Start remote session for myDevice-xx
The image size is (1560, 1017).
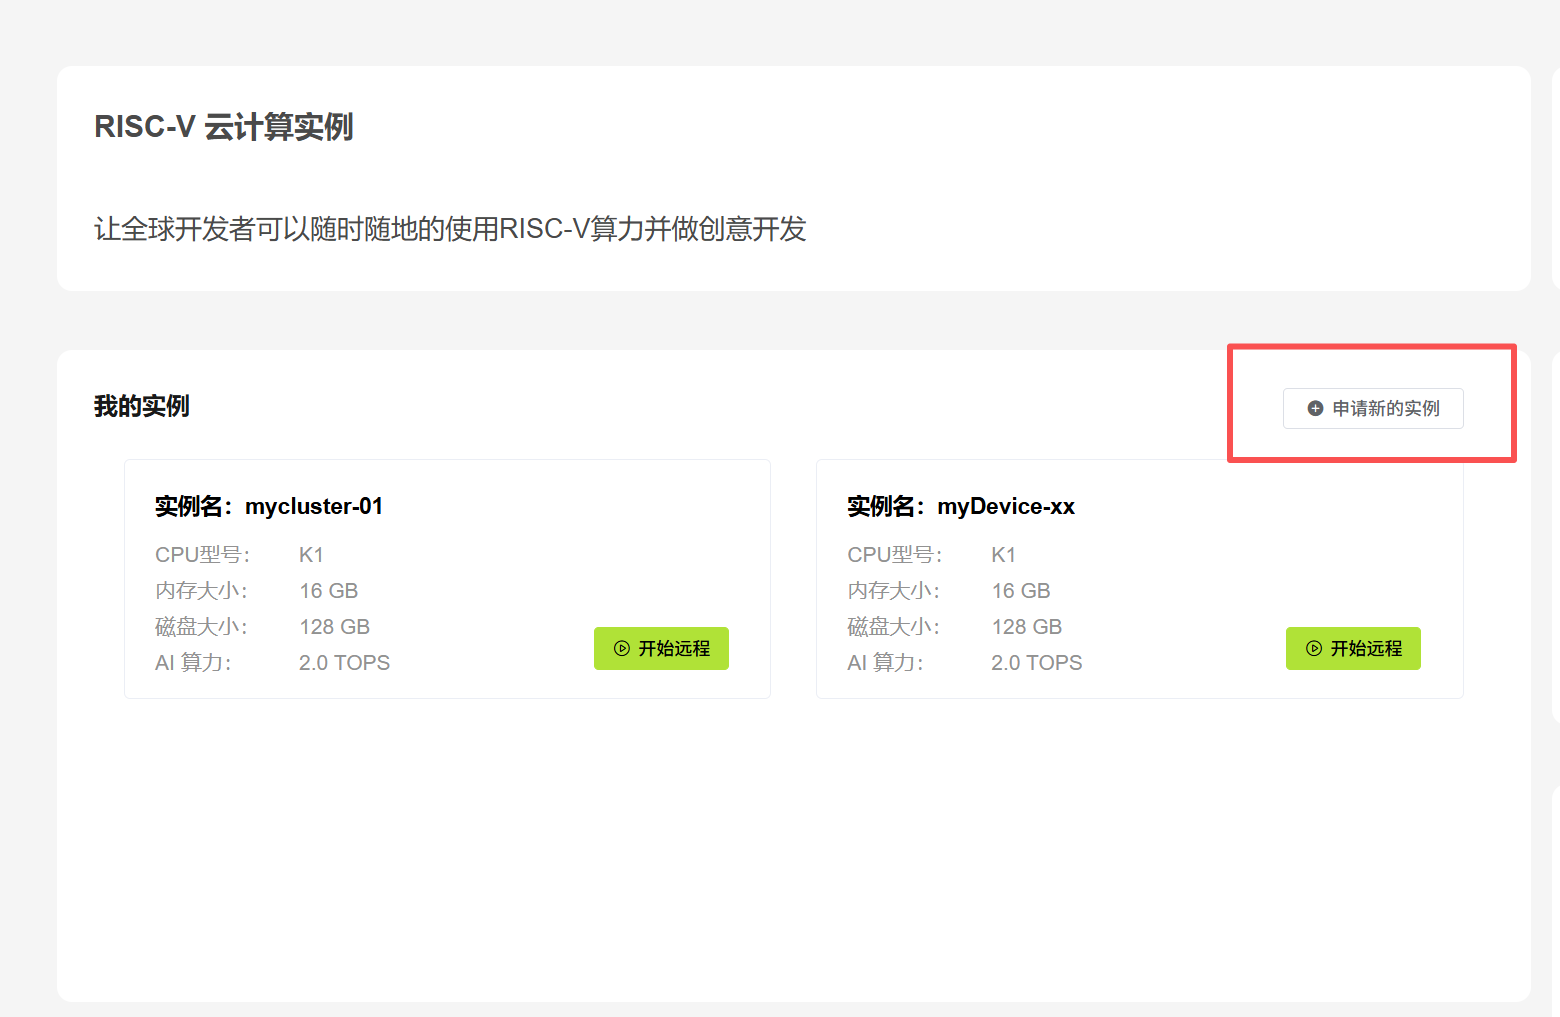(1353, 648)
